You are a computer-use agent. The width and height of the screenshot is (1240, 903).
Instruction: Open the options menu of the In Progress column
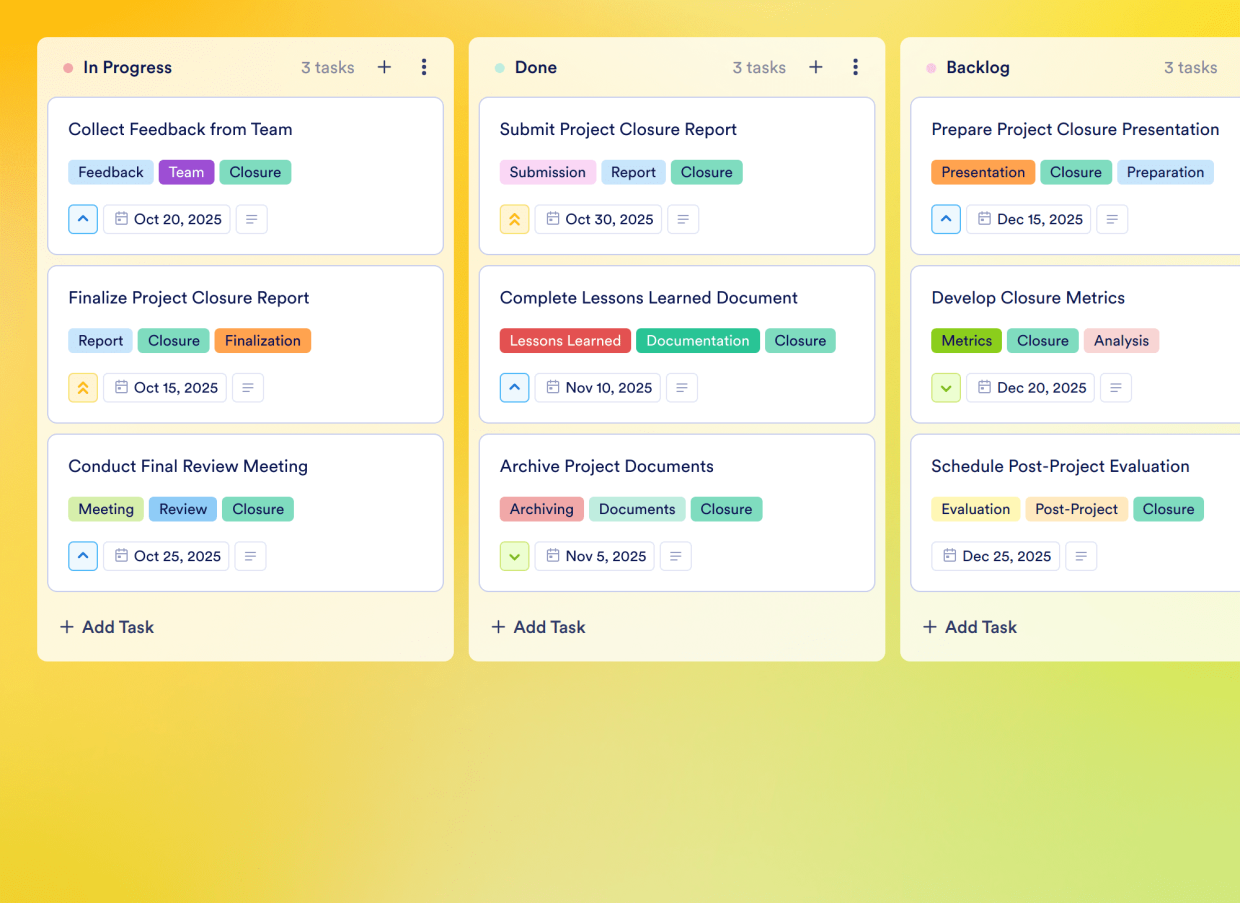(x=424, y=67)
